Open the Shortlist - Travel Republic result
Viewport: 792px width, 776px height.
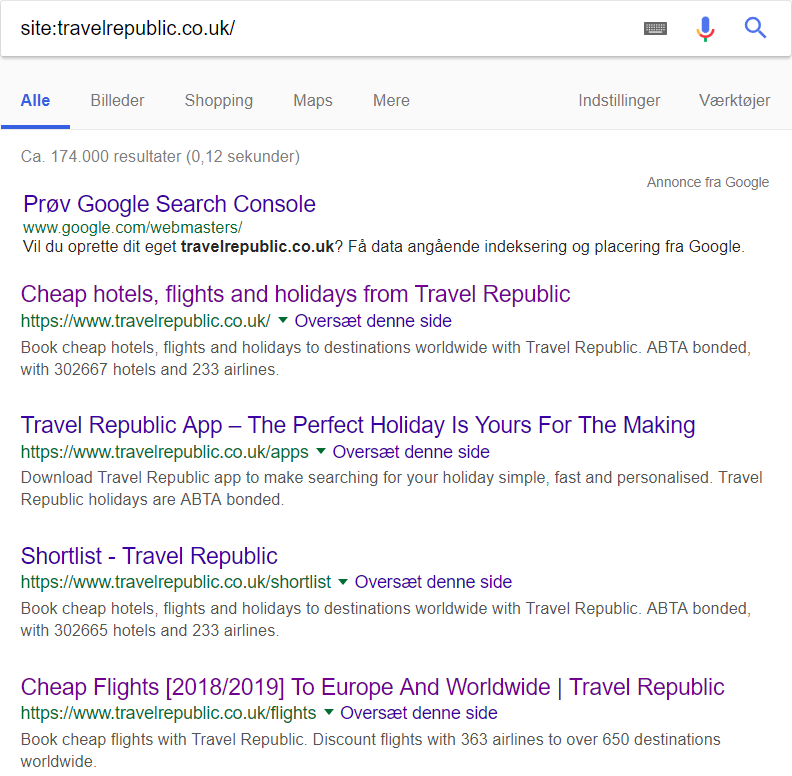[x=149, y=556]
